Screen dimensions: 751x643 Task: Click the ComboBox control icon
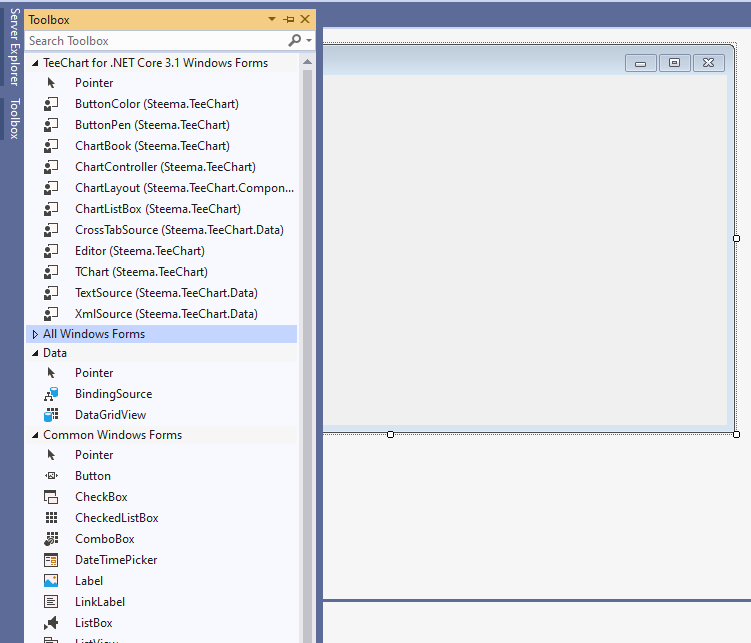(51, 539)
